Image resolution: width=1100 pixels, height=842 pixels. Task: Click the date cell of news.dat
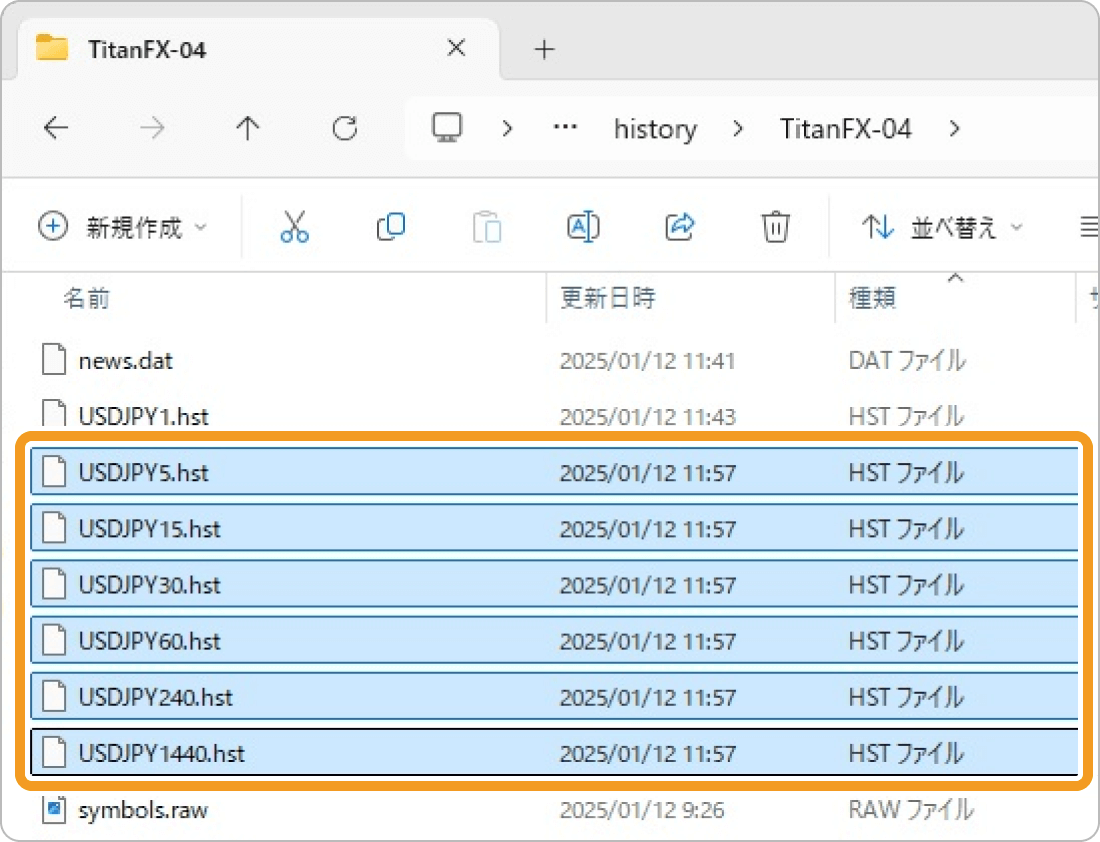(x=648, y=361)
